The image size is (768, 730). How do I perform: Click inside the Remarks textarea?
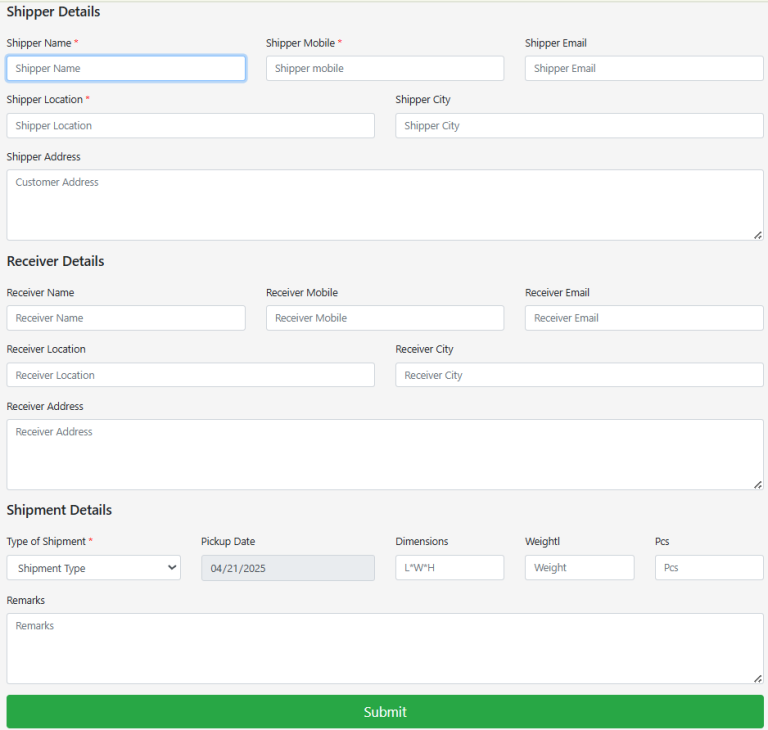tap(385, 648)
